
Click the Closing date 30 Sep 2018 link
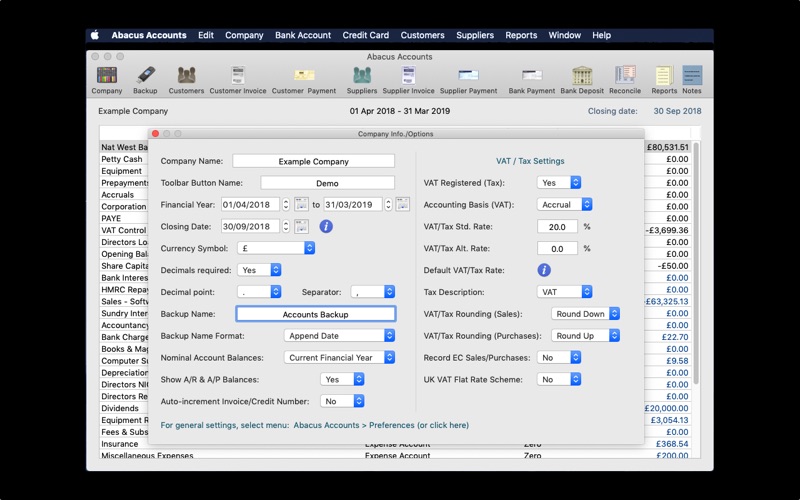677,111
